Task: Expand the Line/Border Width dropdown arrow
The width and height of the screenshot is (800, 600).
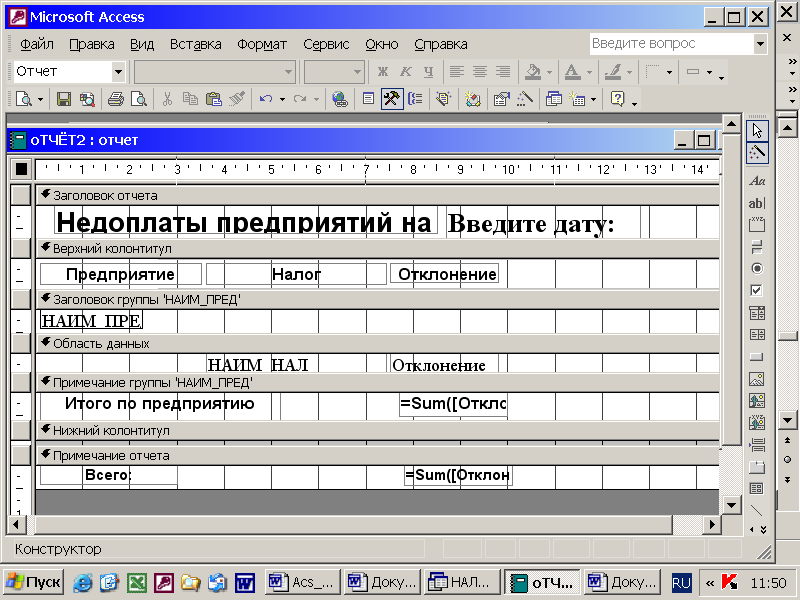Action: (669, 72)
